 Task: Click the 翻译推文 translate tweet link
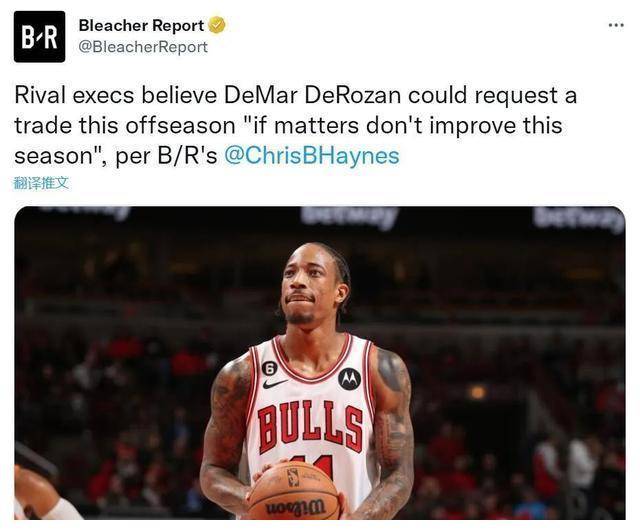(41, 183)
